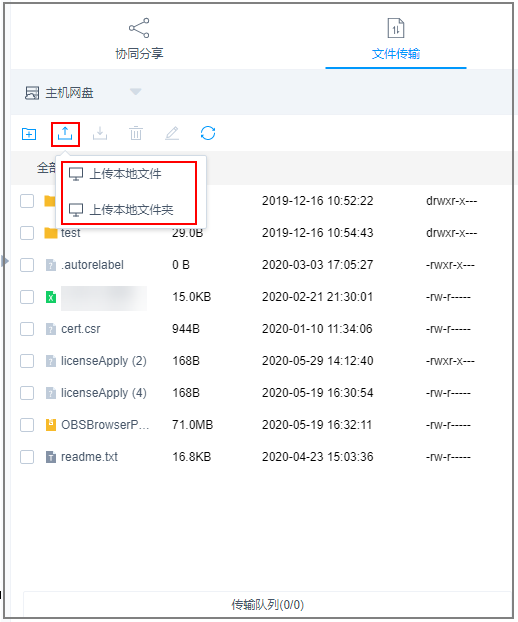Click the 协同分享 share icon
This screenshot has height=622, width=518.
tap(139, 28)
